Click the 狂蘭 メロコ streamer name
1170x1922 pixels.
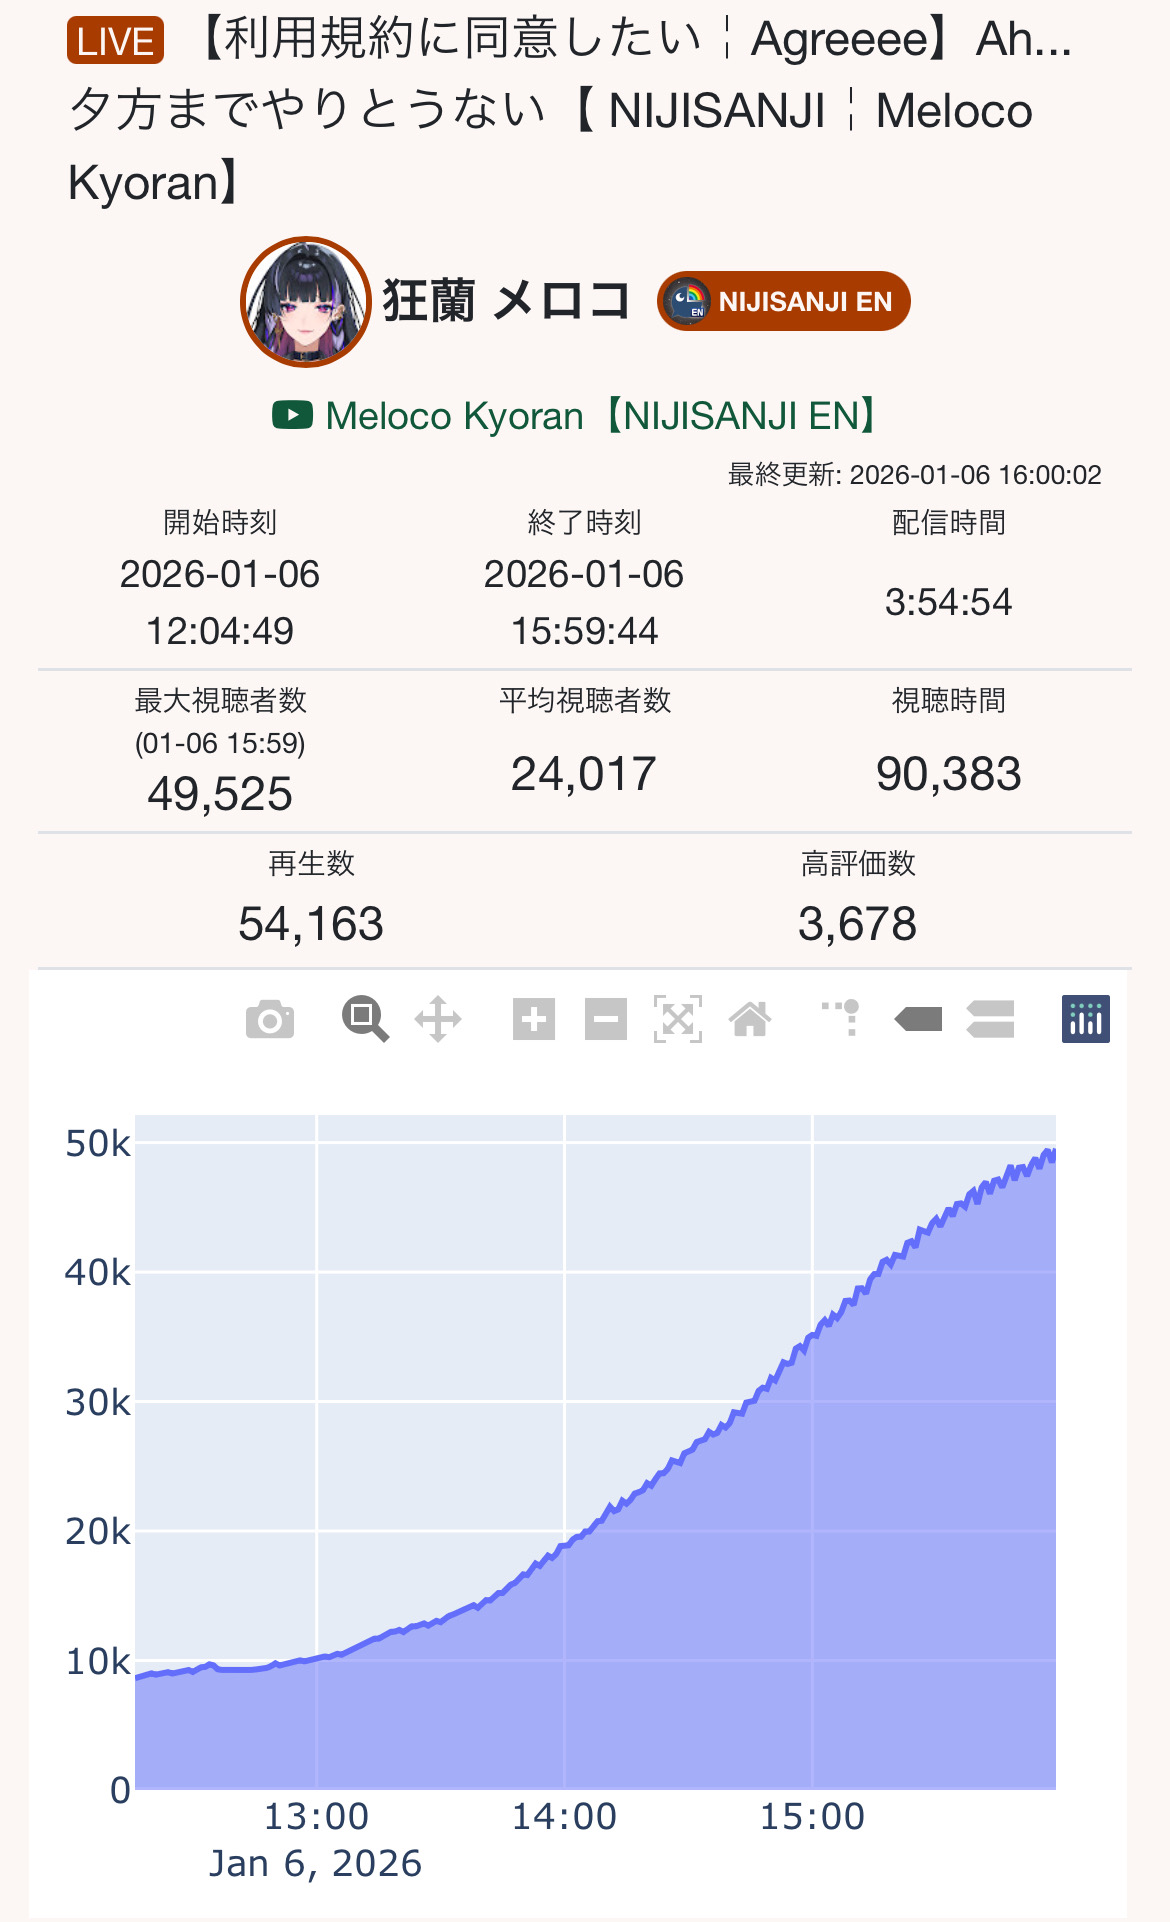[x=506, y=301]
